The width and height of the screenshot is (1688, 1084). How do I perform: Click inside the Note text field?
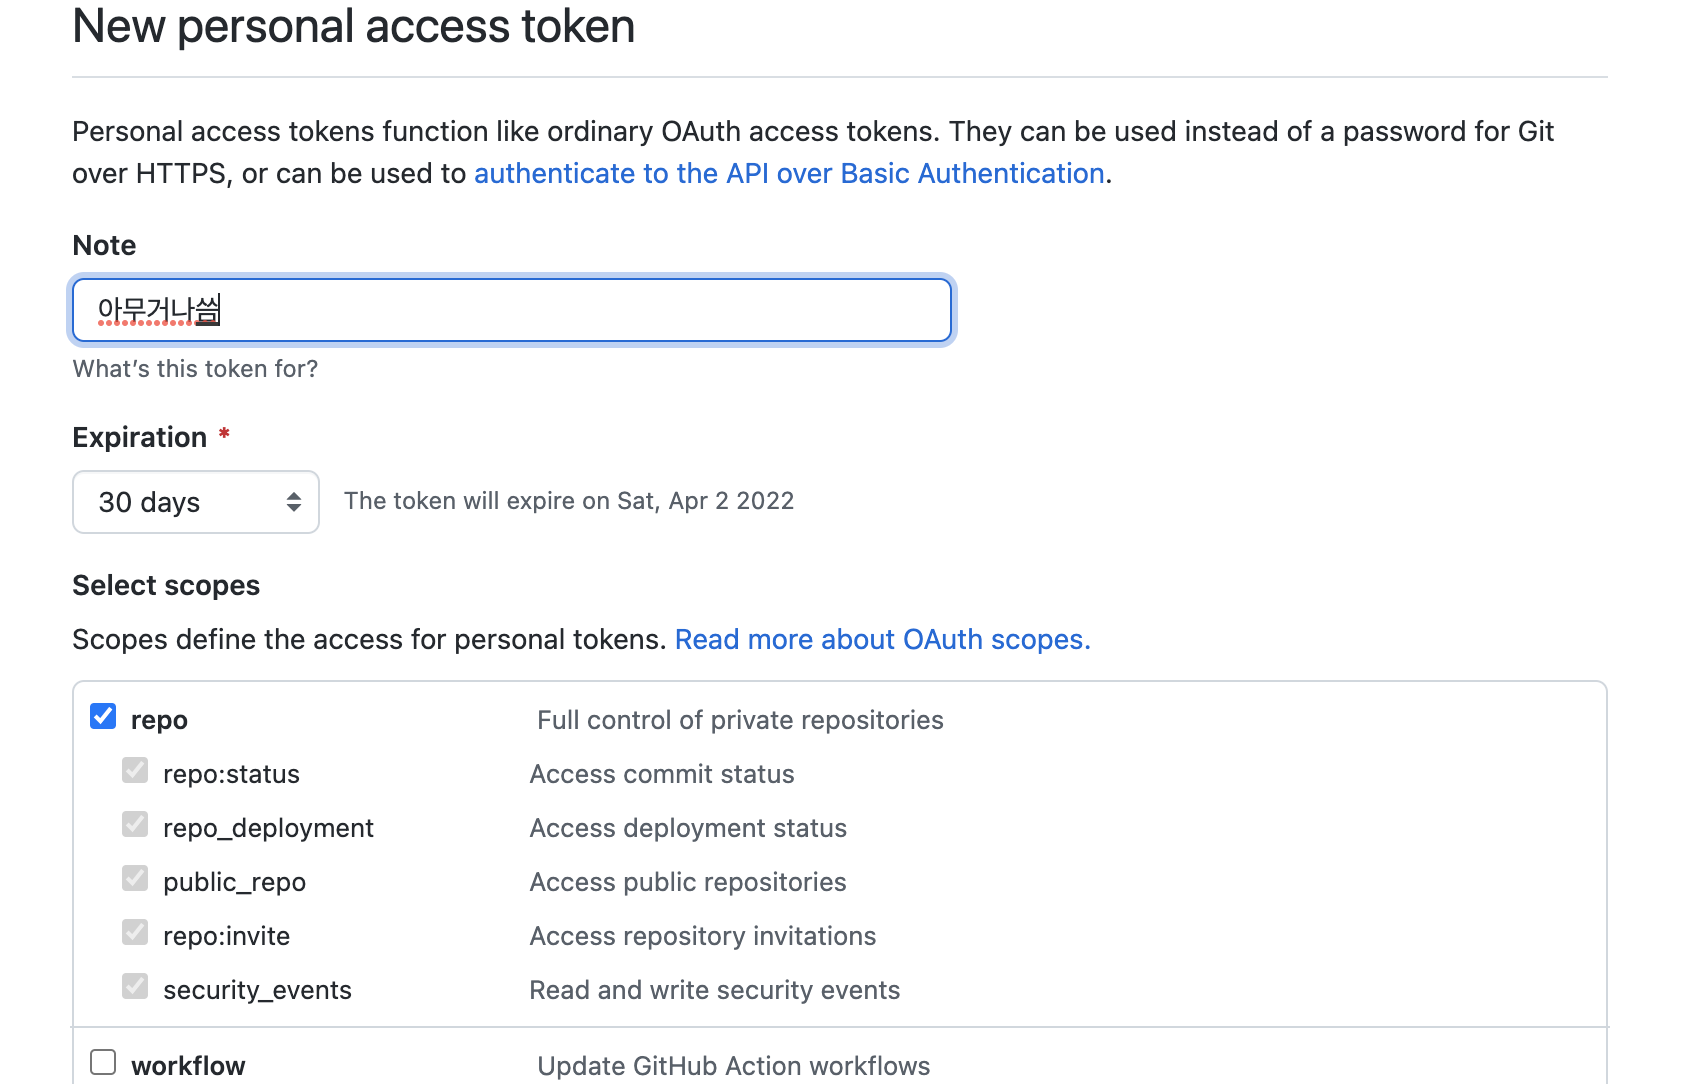510,310
